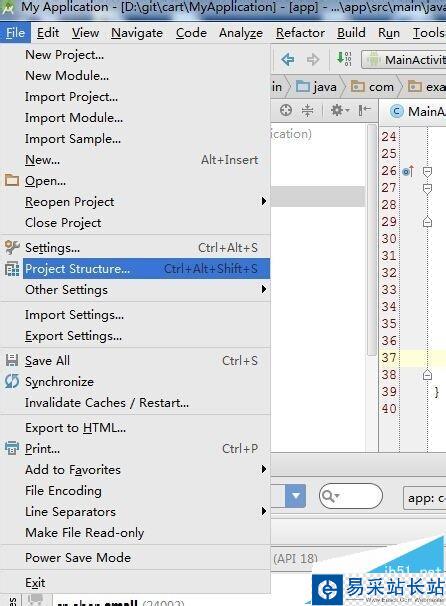Image resolution: width=446 pixels, height=606 pixels.
Task: Click the blue back navigation arrow
Action: tap(288, 60)
